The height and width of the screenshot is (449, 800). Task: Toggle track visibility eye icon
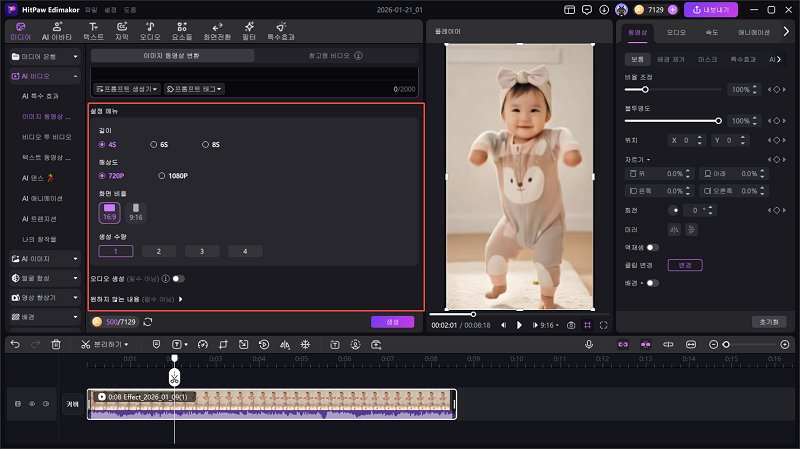32,404
